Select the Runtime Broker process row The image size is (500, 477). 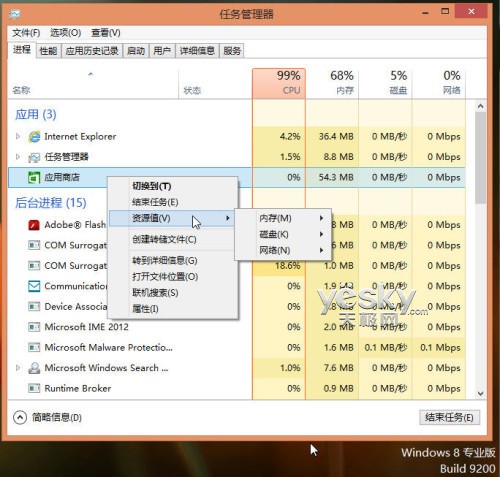click(237, 388)
